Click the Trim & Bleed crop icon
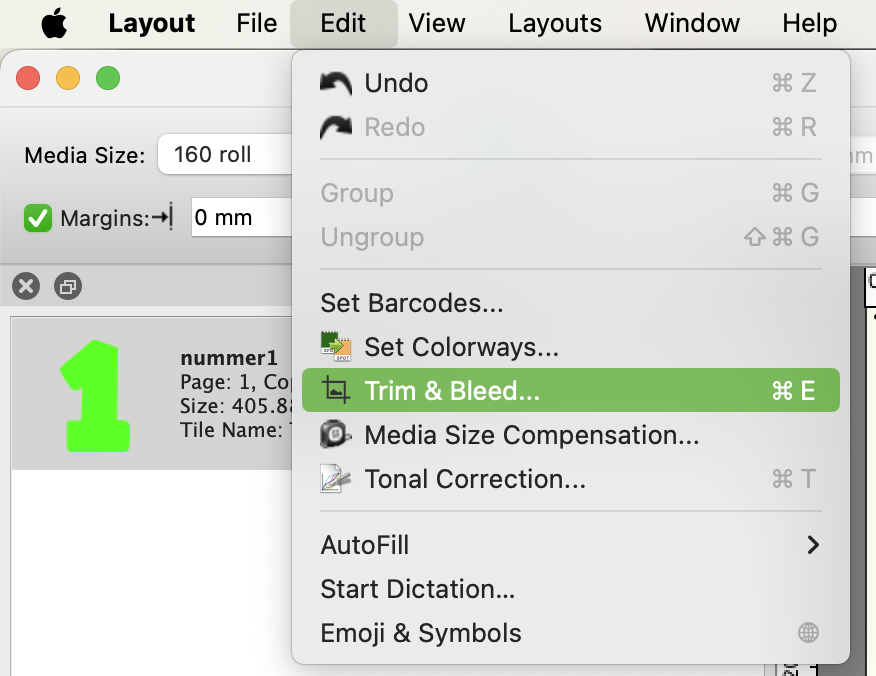The width and height of the screenshot is (876, 676). (x=336, y=390)
